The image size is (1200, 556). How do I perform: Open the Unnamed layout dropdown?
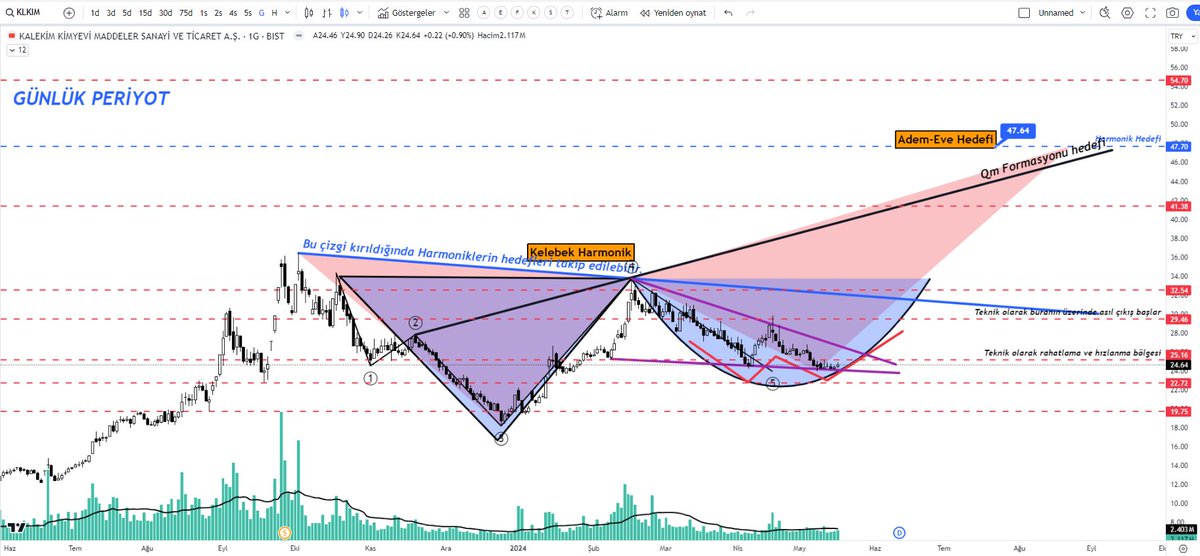1062,13
